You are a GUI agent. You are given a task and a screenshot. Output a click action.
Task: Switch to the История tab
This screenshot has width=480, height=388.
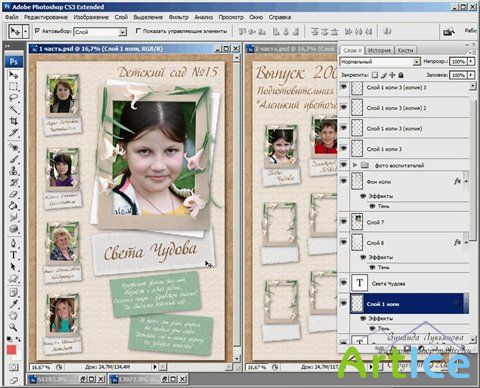tap(379, 50)
